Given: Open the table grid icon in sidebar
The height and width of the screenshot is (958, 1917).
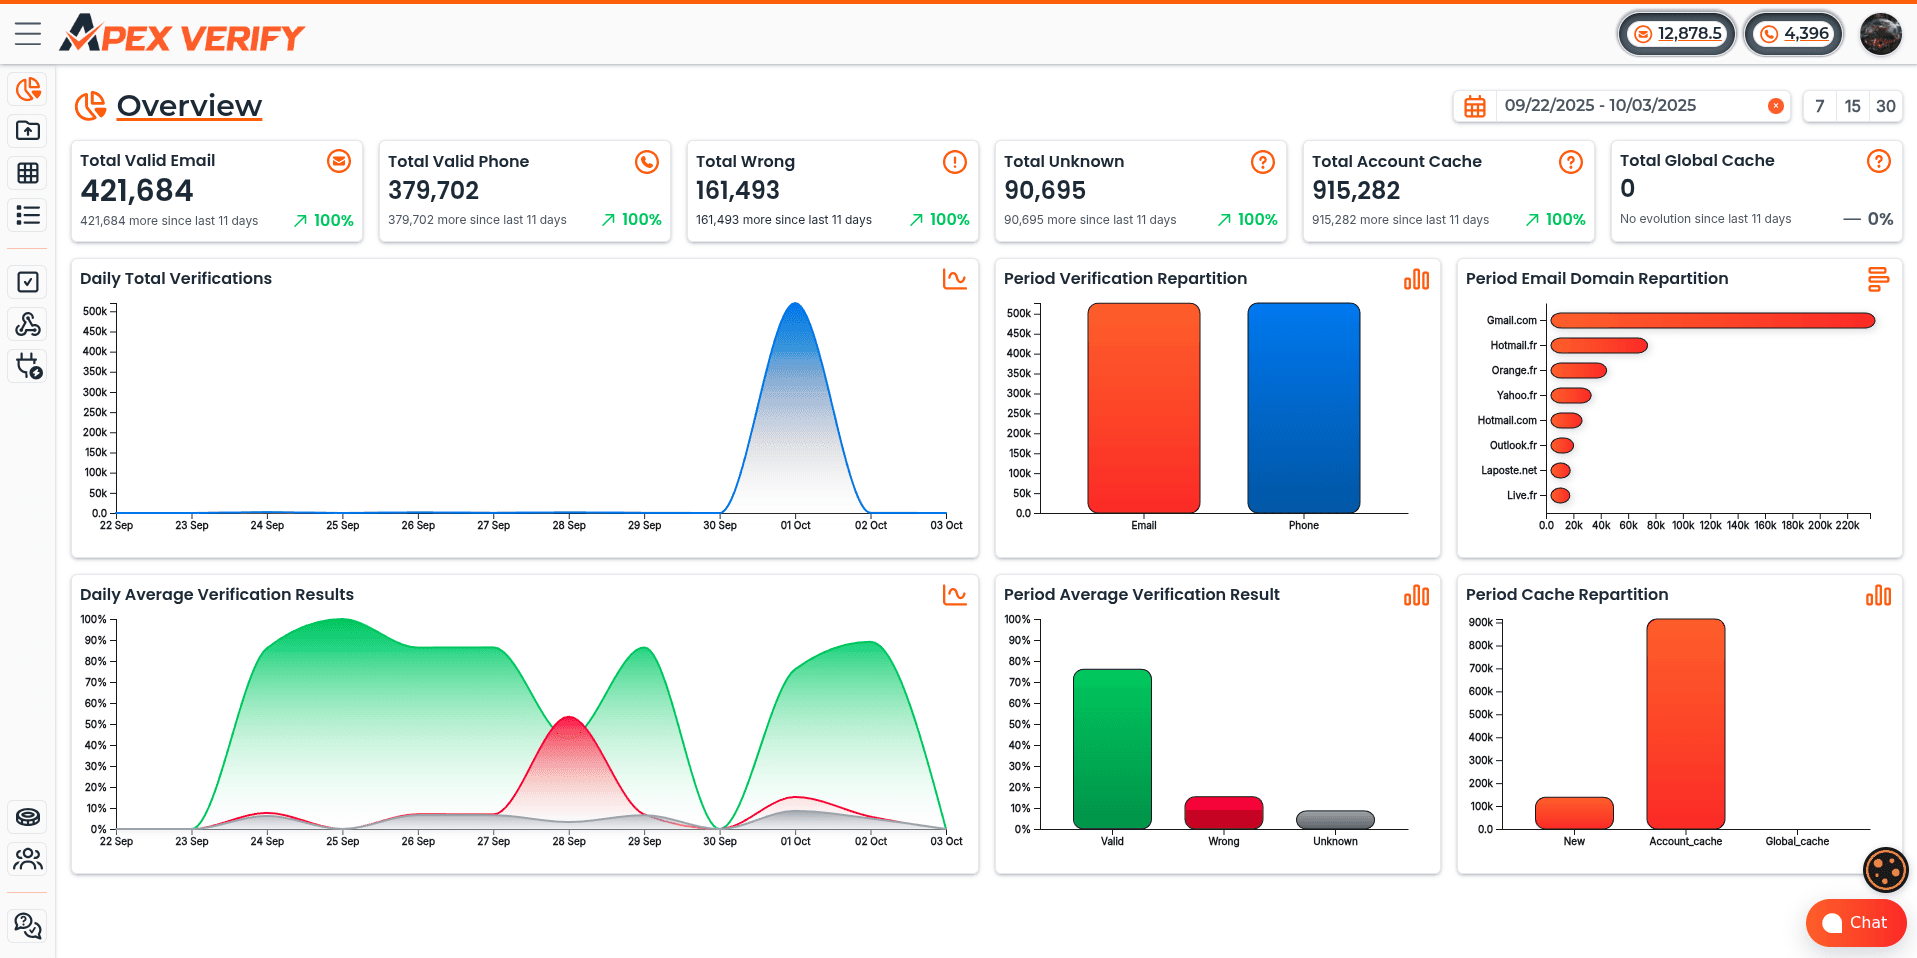Looking at the screenshot, I should point(28,173).
